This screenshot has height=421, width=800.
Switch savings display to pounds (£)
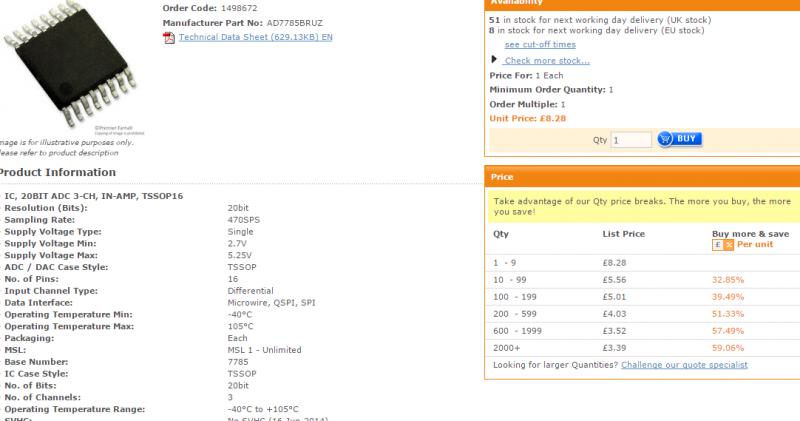click(x=717, y=244)
